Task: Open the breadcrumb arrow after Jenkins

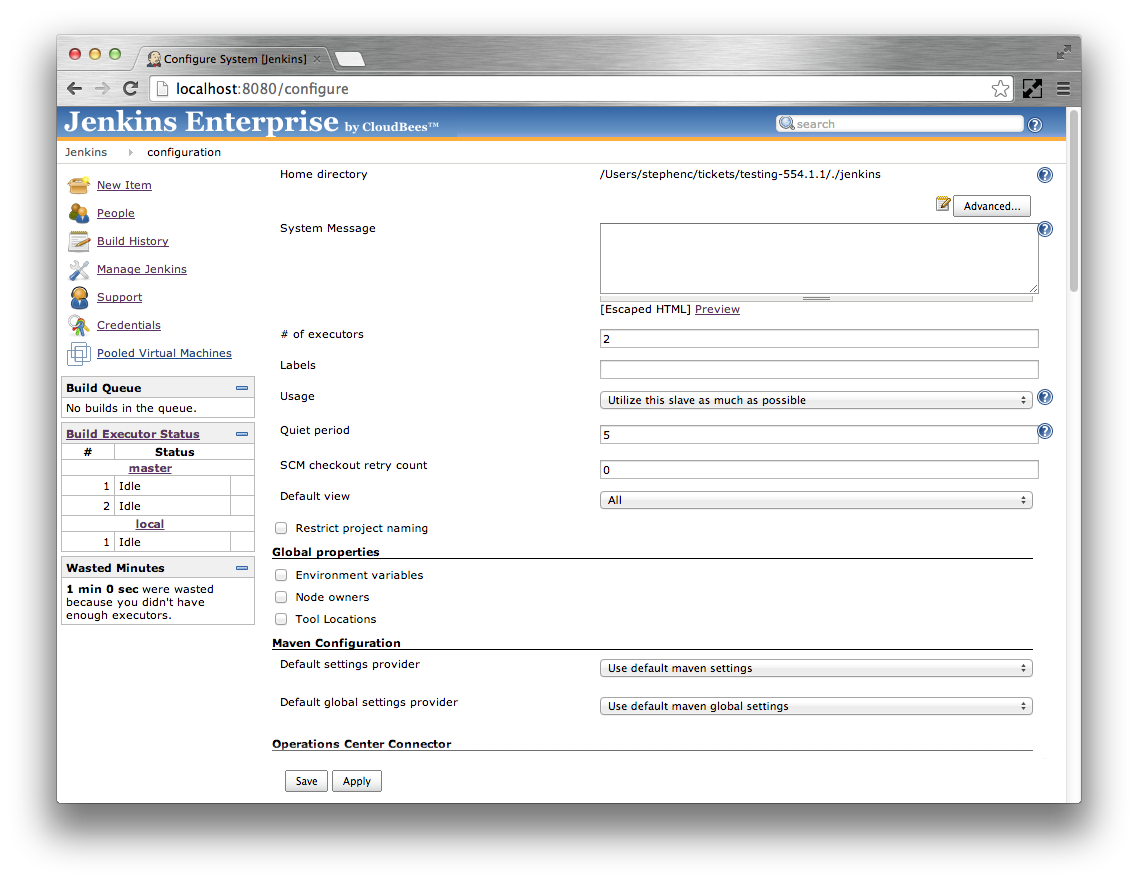Action: [130, 152]
